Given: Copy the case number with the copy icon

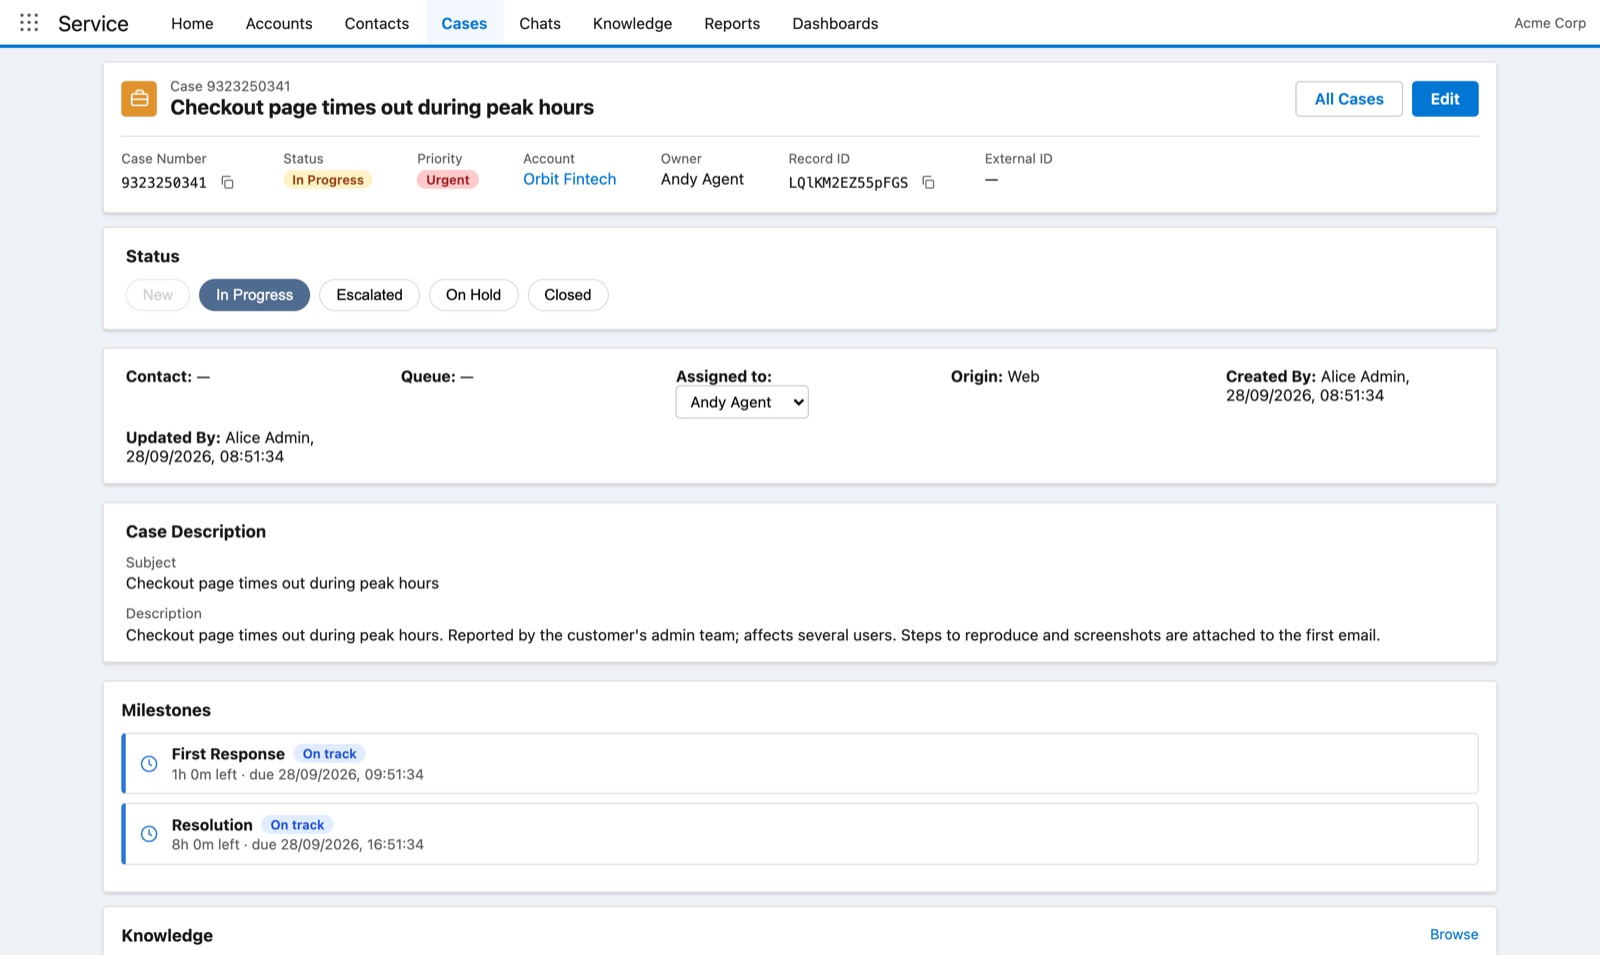Looking at the screenshot, I should 228,182.
